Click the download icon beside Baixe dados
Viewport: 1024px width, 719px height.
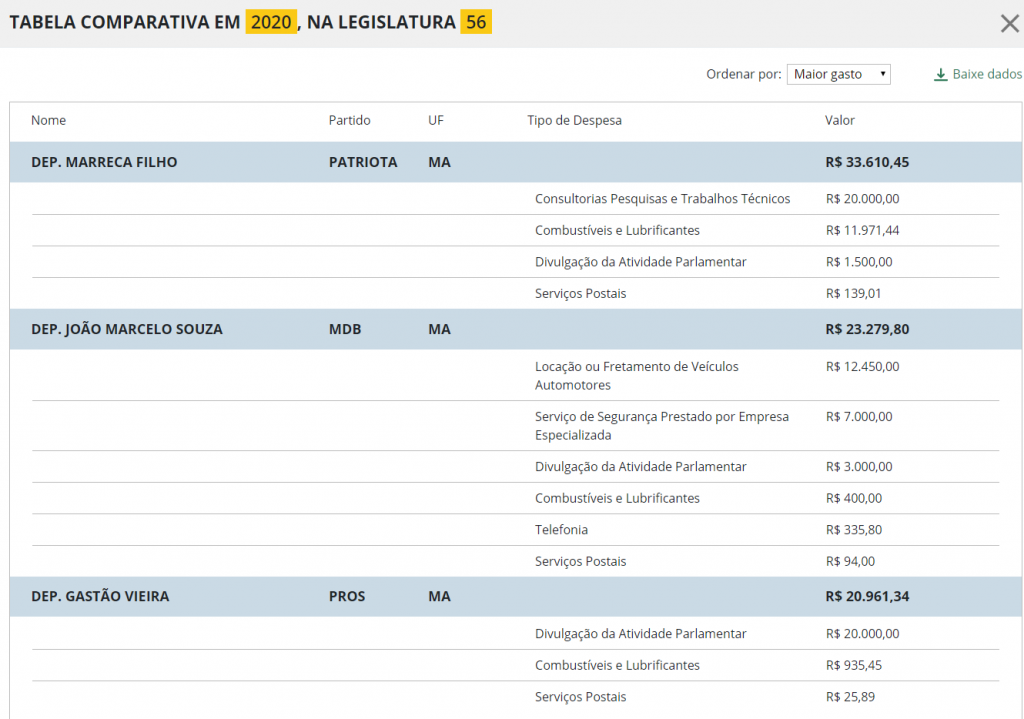(940, 75)
